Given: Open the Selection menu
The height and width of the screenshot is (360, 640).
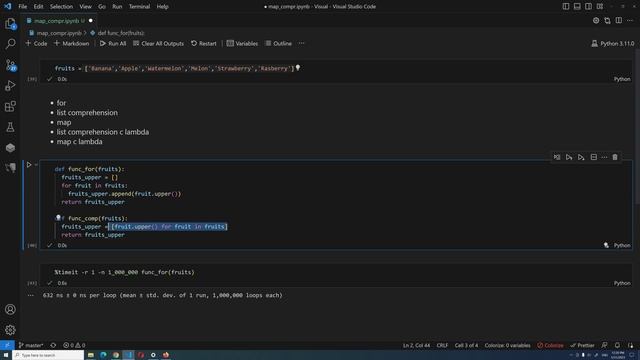Looking at the screenshot, I should pos(61,7).
